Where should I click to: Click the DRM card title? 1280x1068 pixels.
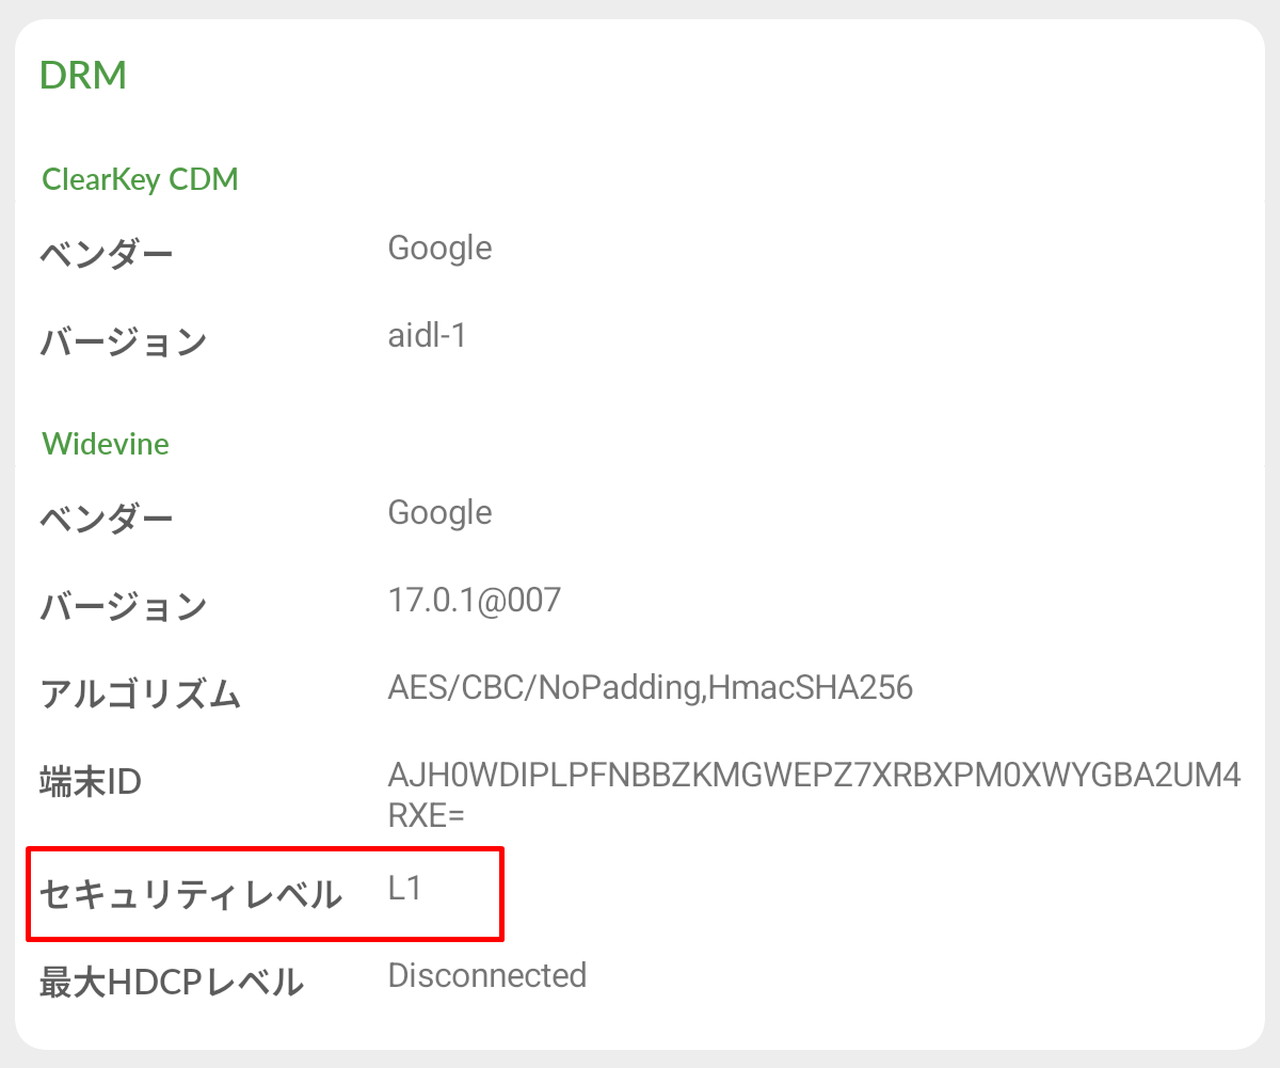pos(83,75)
